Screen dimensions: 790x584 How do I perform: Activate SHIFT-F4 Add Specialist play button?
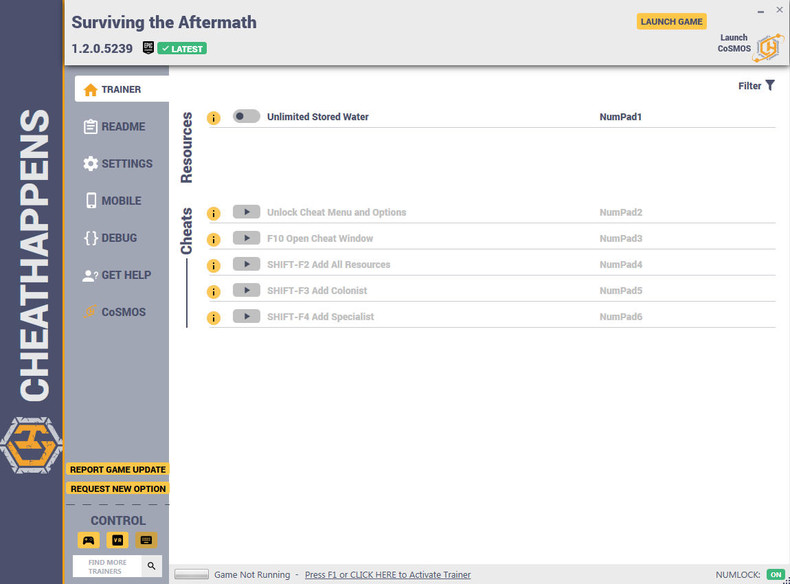246,317
